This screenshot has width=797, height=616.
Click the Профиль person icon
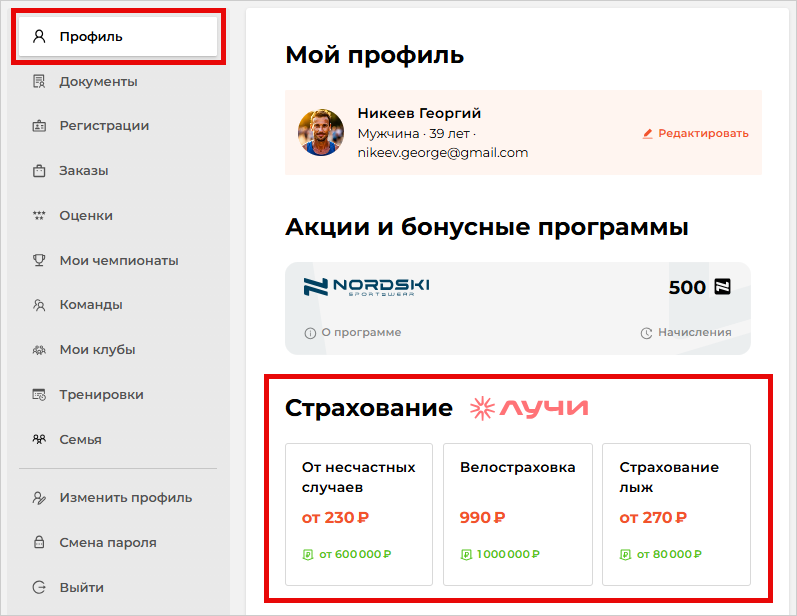pos(39,37)
